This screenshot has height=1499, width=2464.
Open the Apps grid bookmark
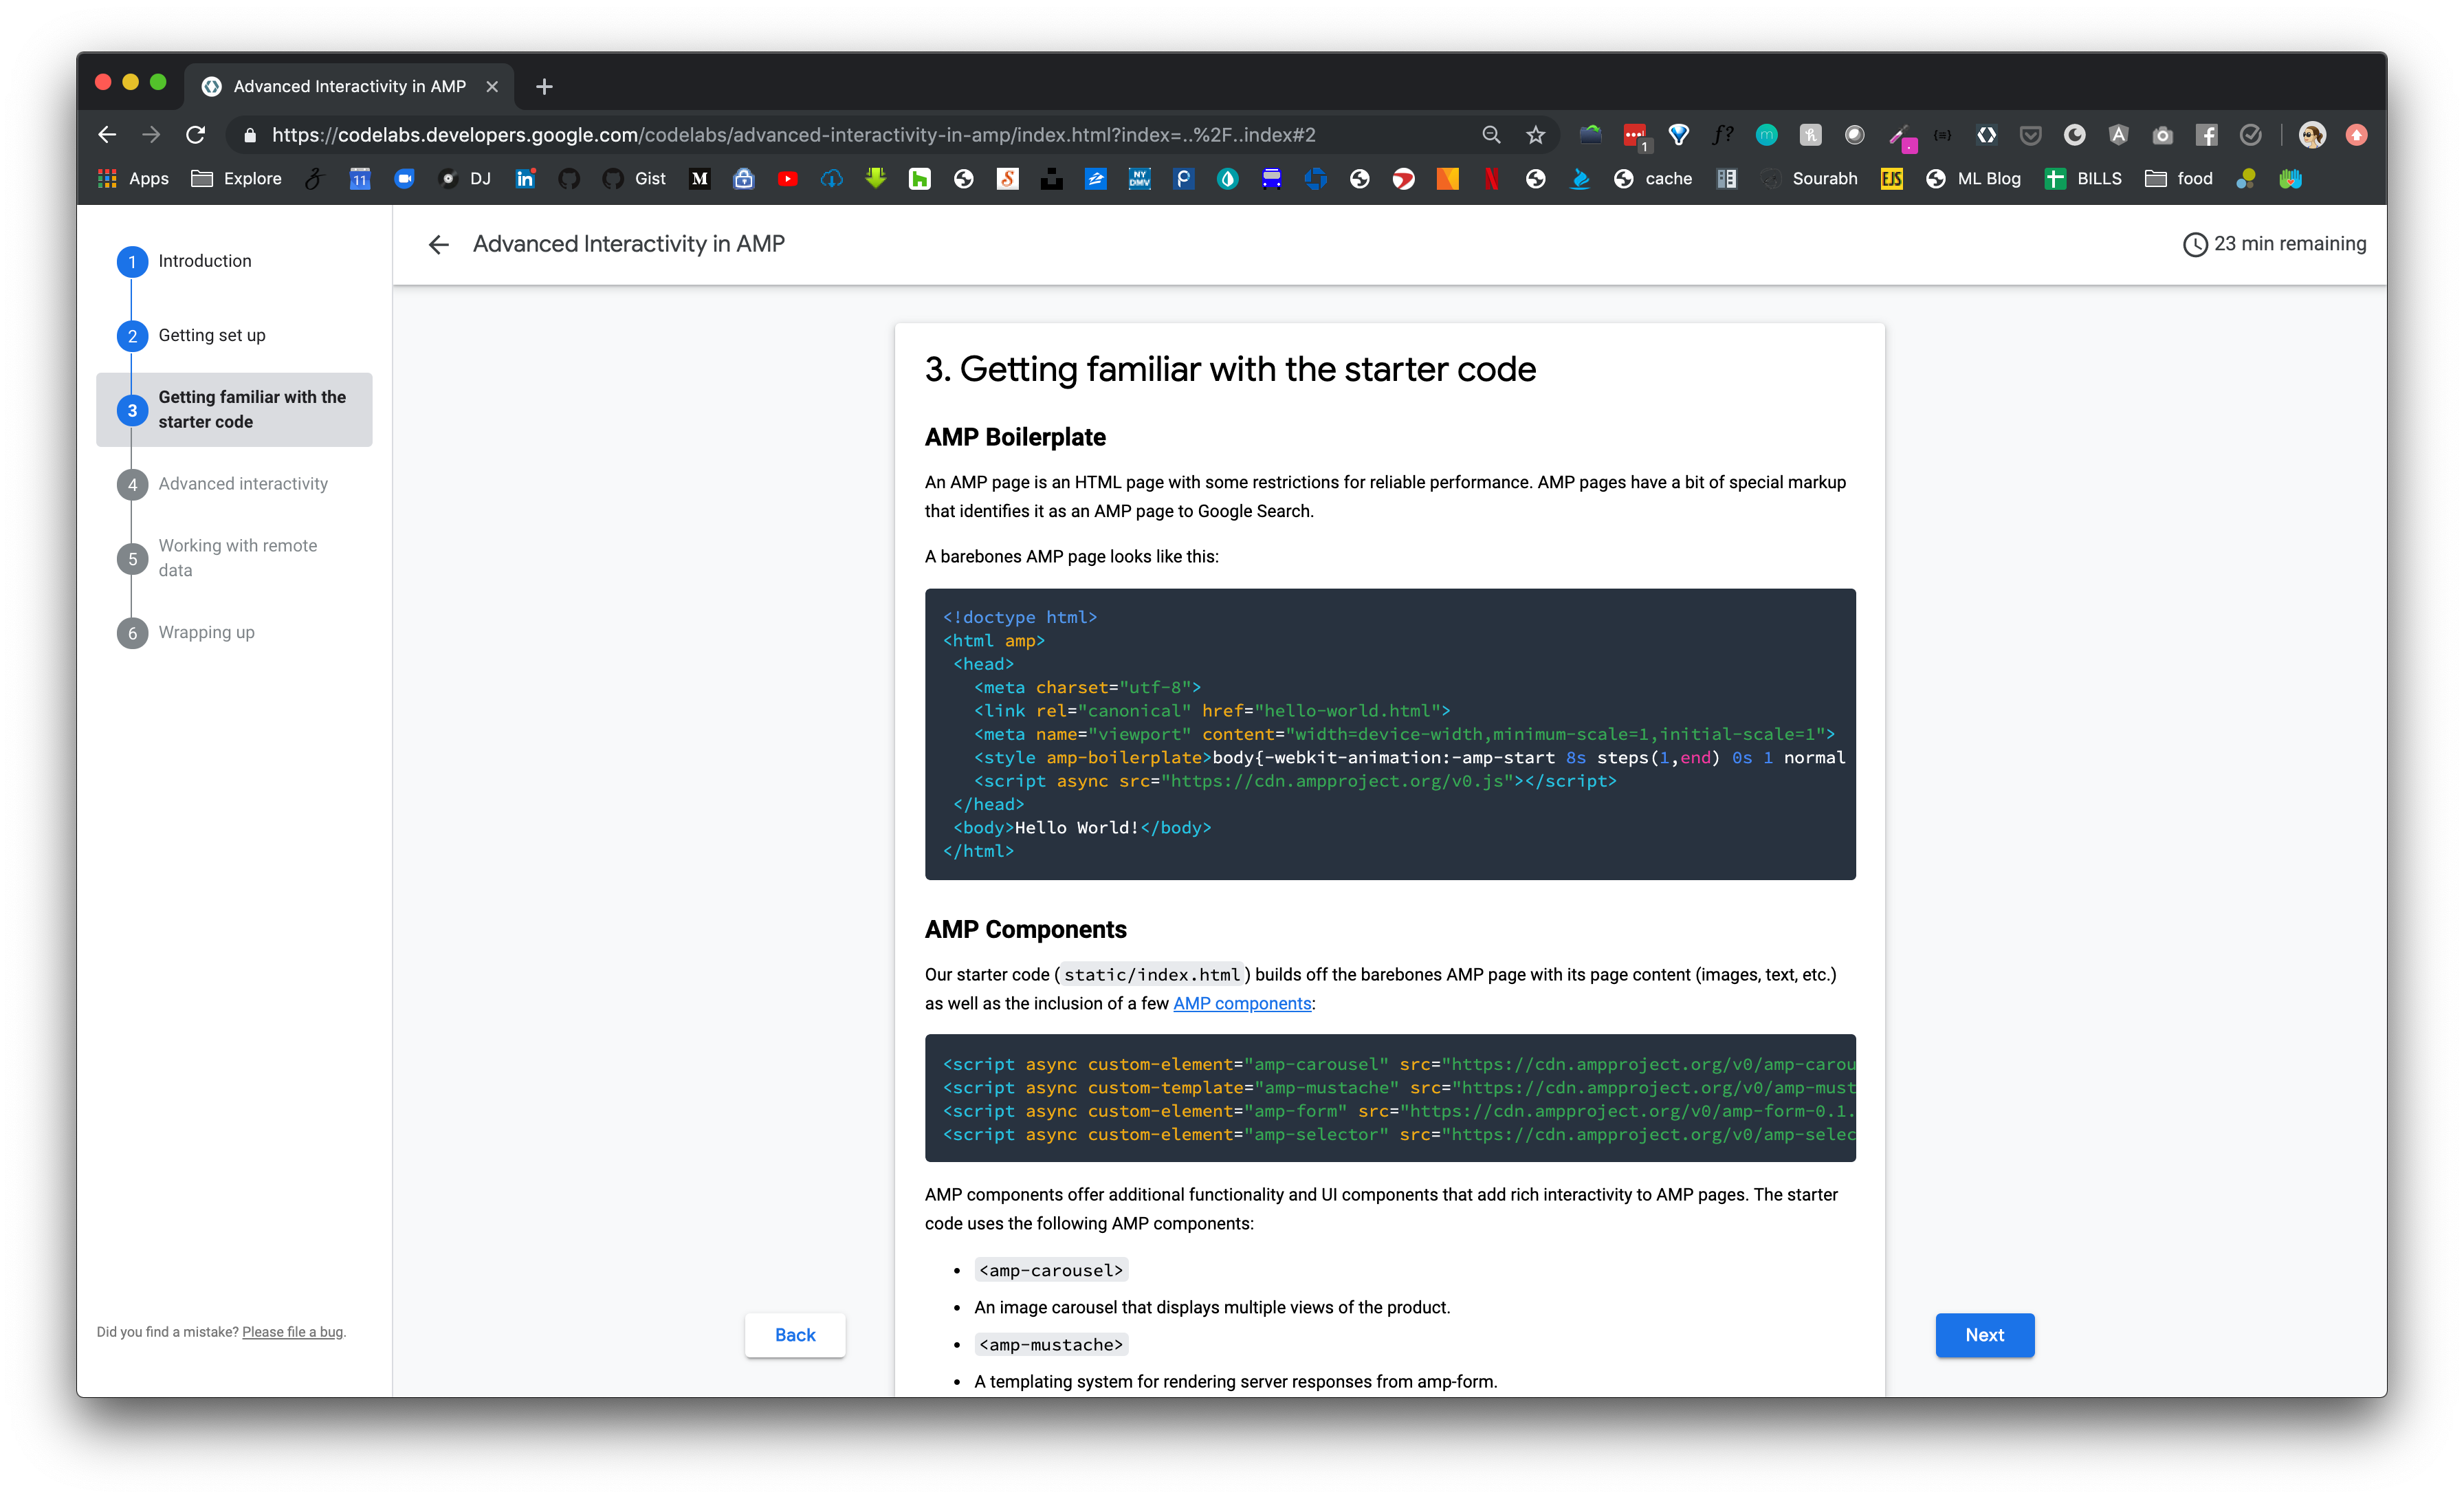(x=133, y=179)
